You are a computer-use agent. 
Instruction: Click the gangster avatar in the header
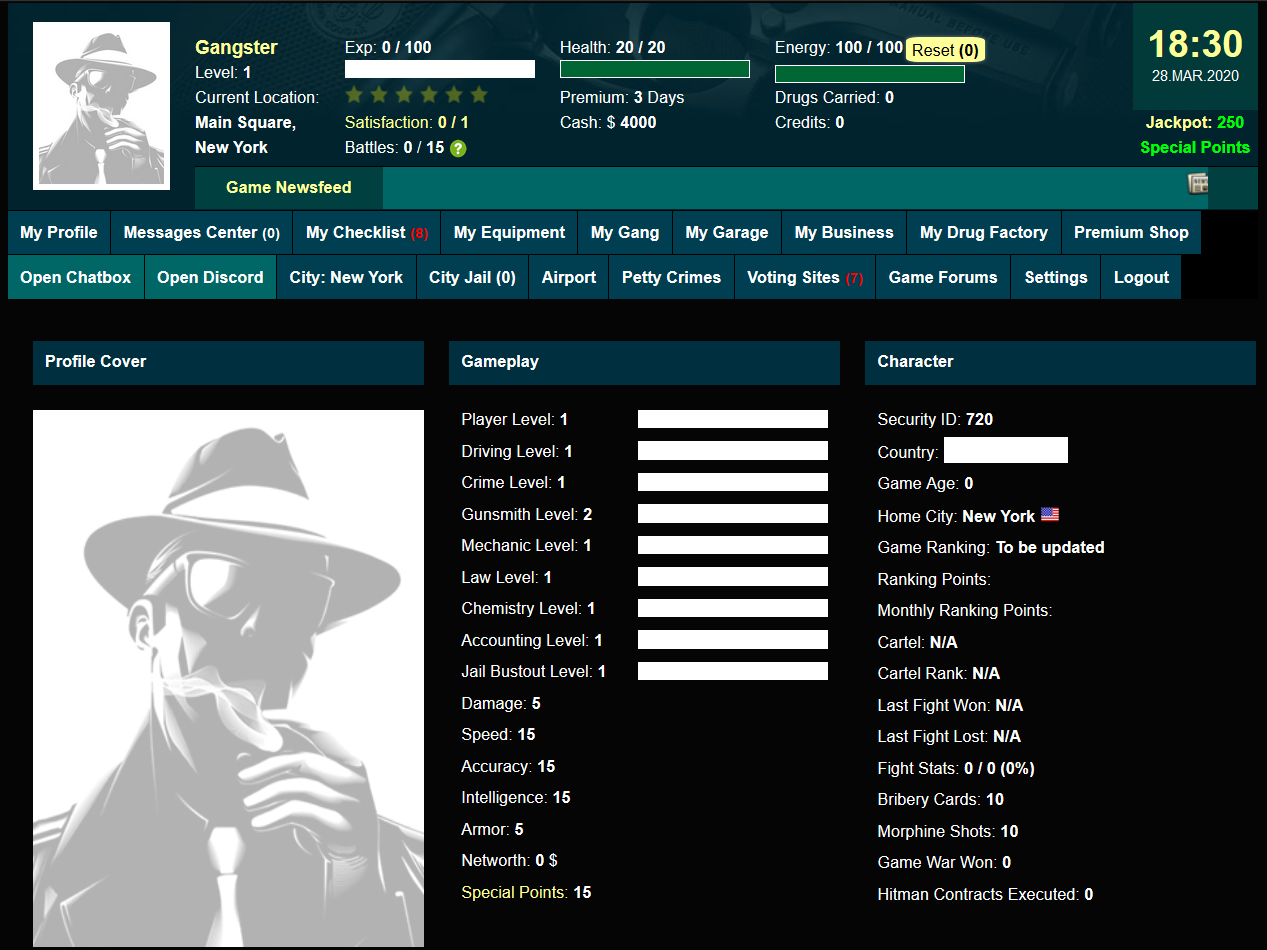point(101,106)
